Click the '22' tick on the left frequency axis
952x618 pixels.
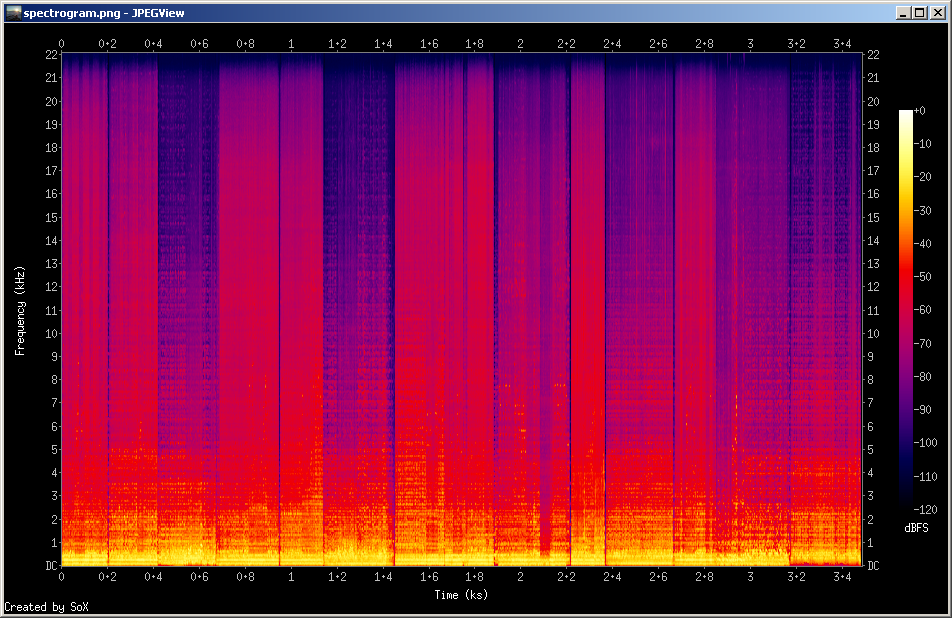(x=51, y=55)
